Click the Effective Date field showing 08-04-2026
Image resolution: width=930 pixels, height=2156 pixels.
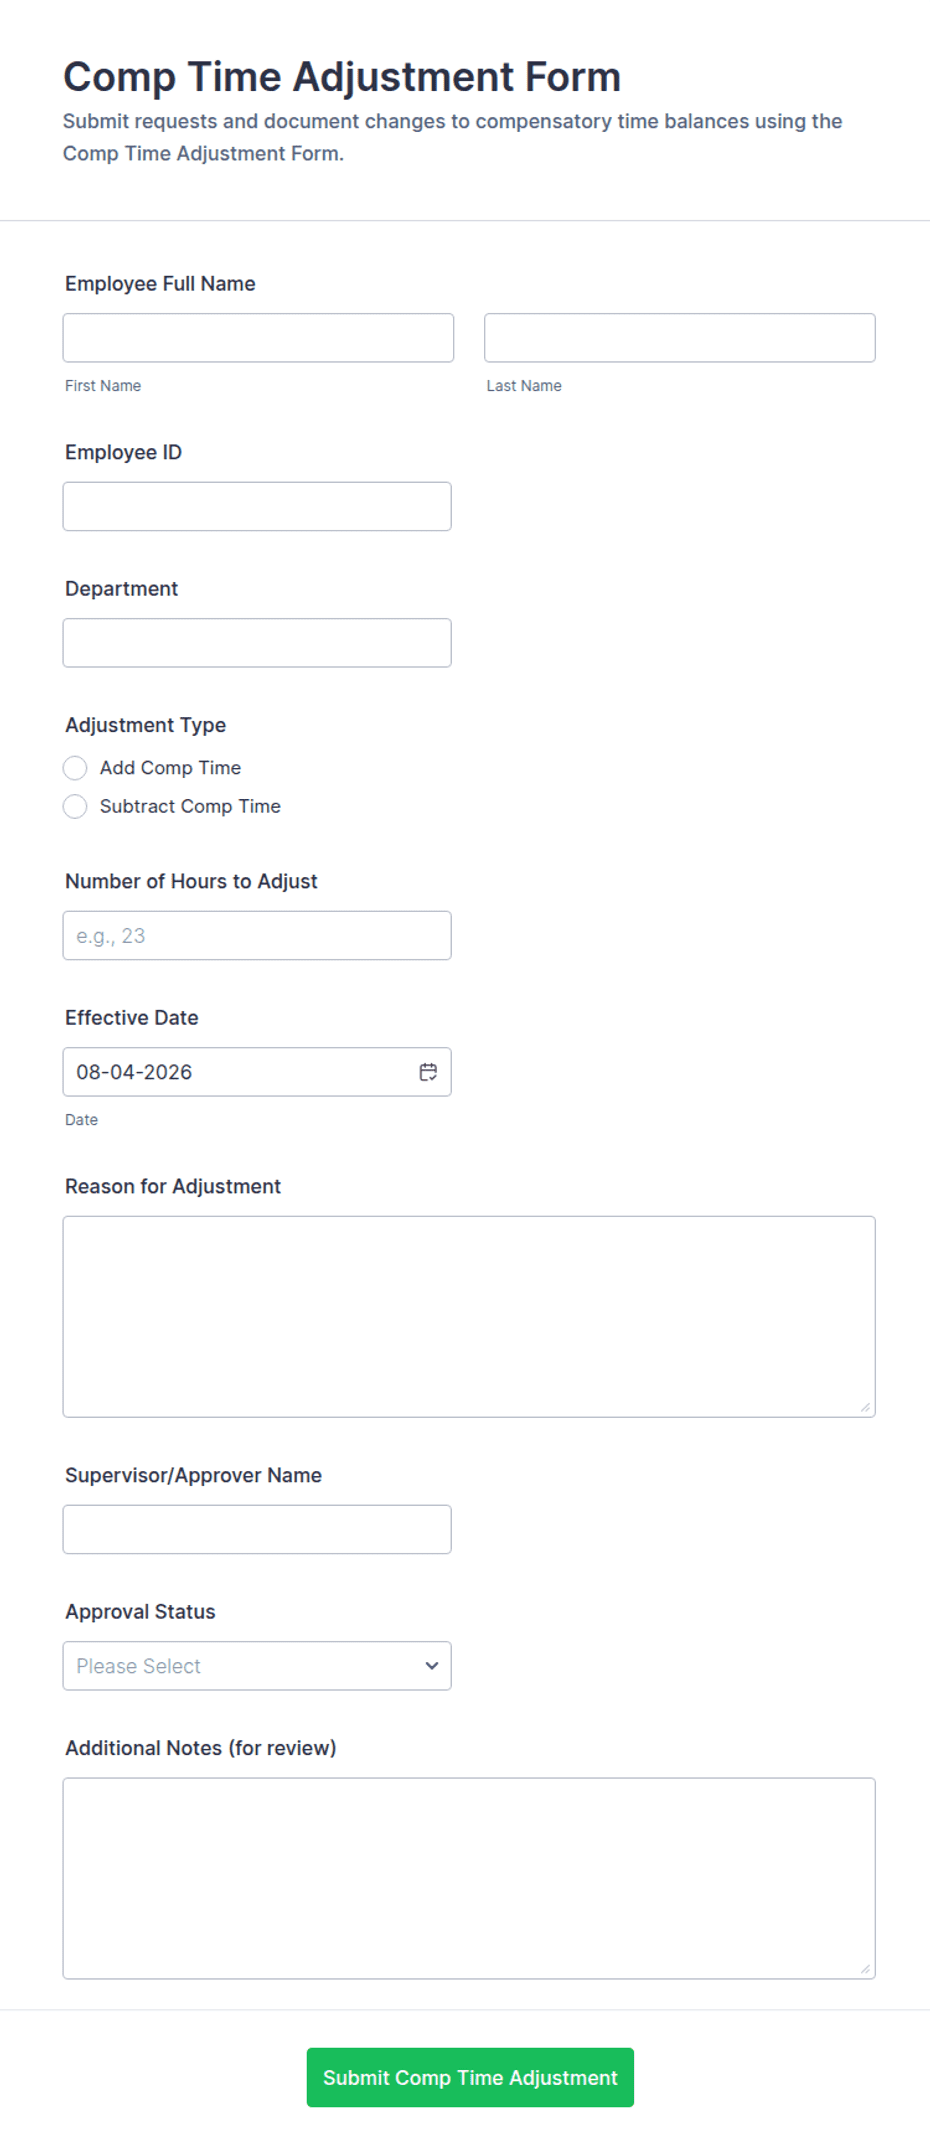(257, 1072)
